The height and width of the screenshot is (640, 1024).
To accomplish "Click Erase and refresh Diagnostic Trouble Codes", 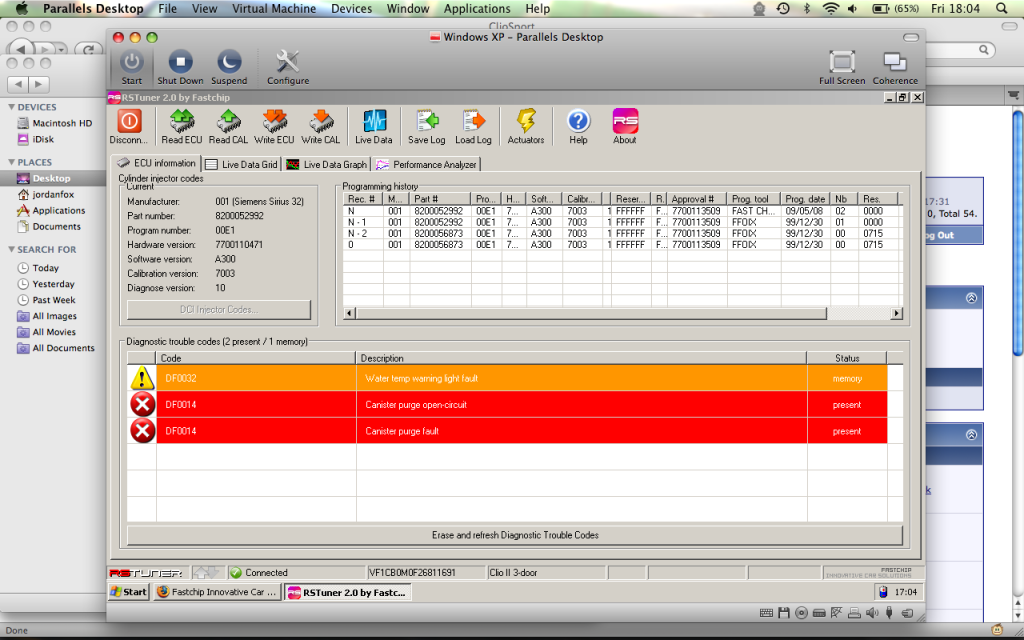I will tap(515, 535).
